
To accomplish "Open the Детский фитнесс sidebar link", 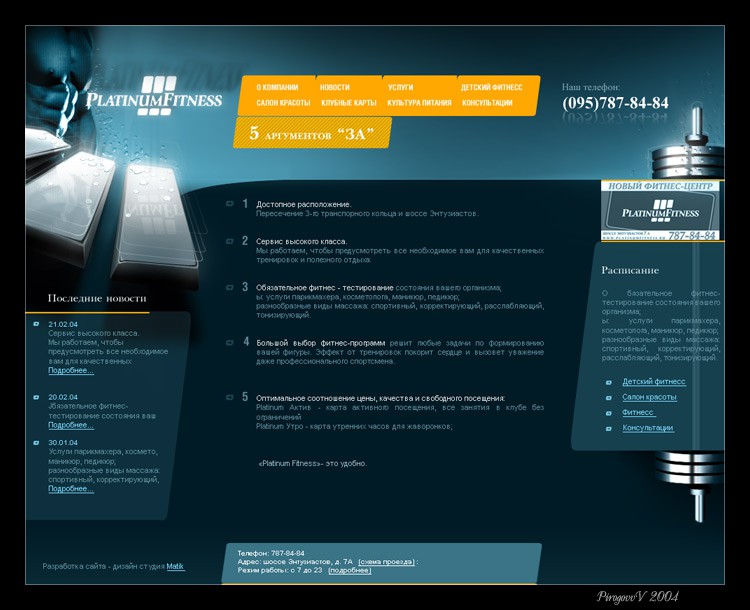I will pyautogui.click(x=654, y=382).
